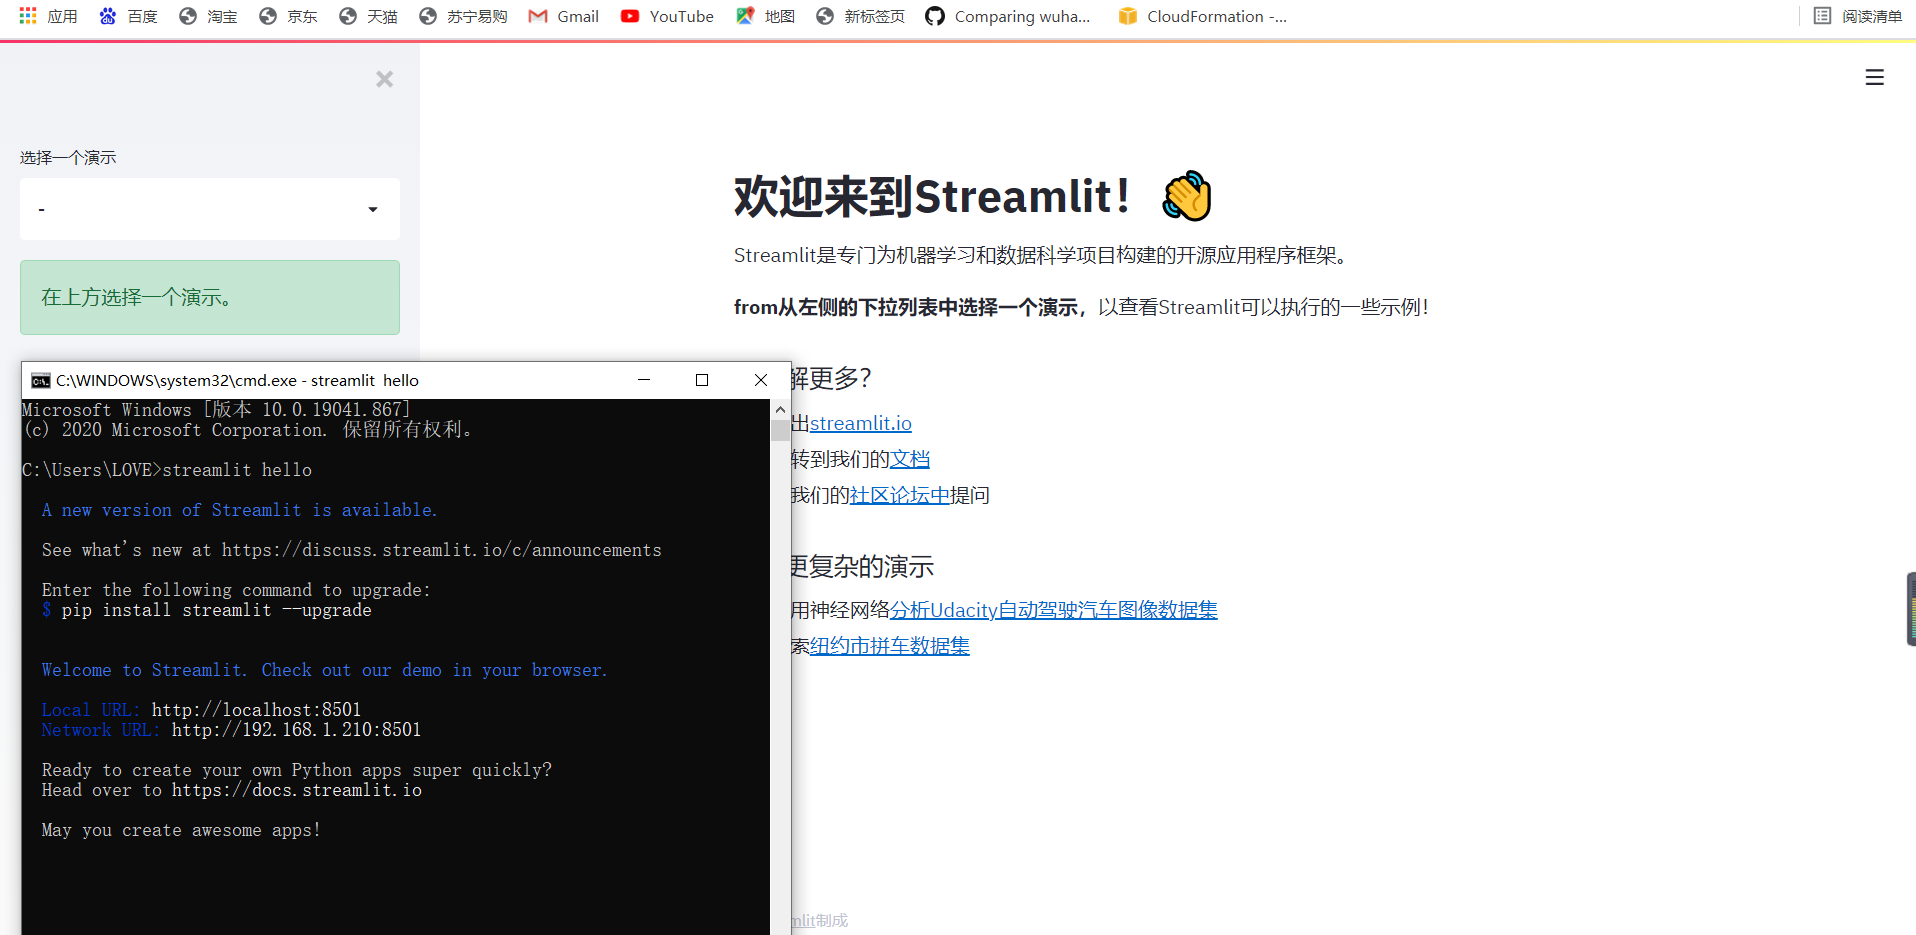Open the Taobao (淘宝) bookmark

click(208, 16)
